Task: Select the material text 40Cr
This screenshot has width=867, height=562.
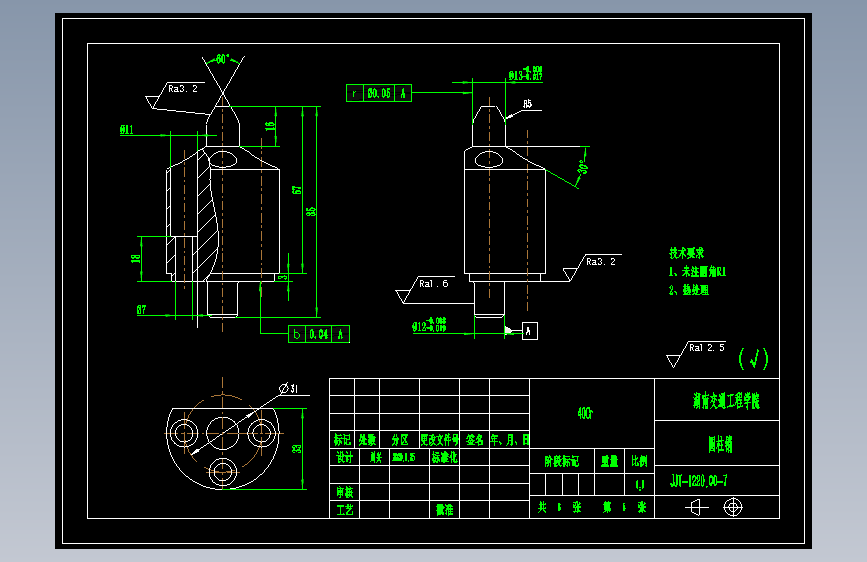Action: [584, 413]
